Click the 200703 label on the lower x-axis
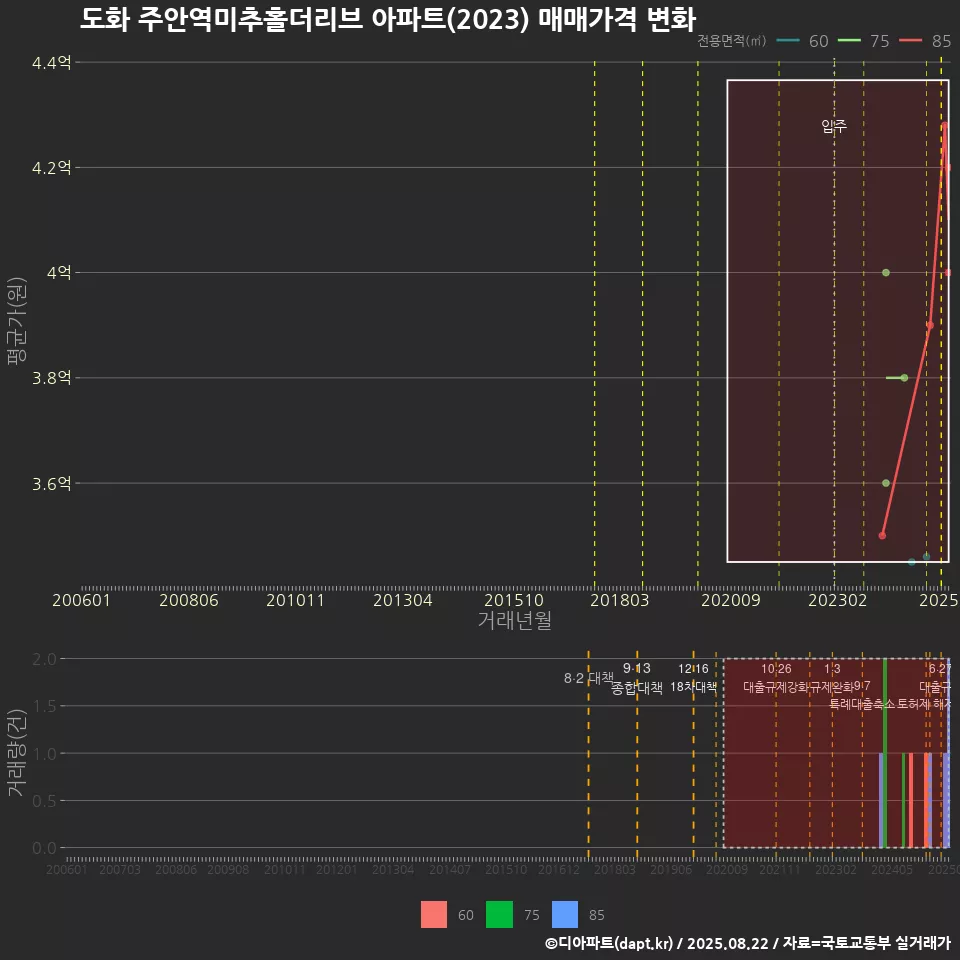This screenshot has width=960, height=960. tap(120, 869)
